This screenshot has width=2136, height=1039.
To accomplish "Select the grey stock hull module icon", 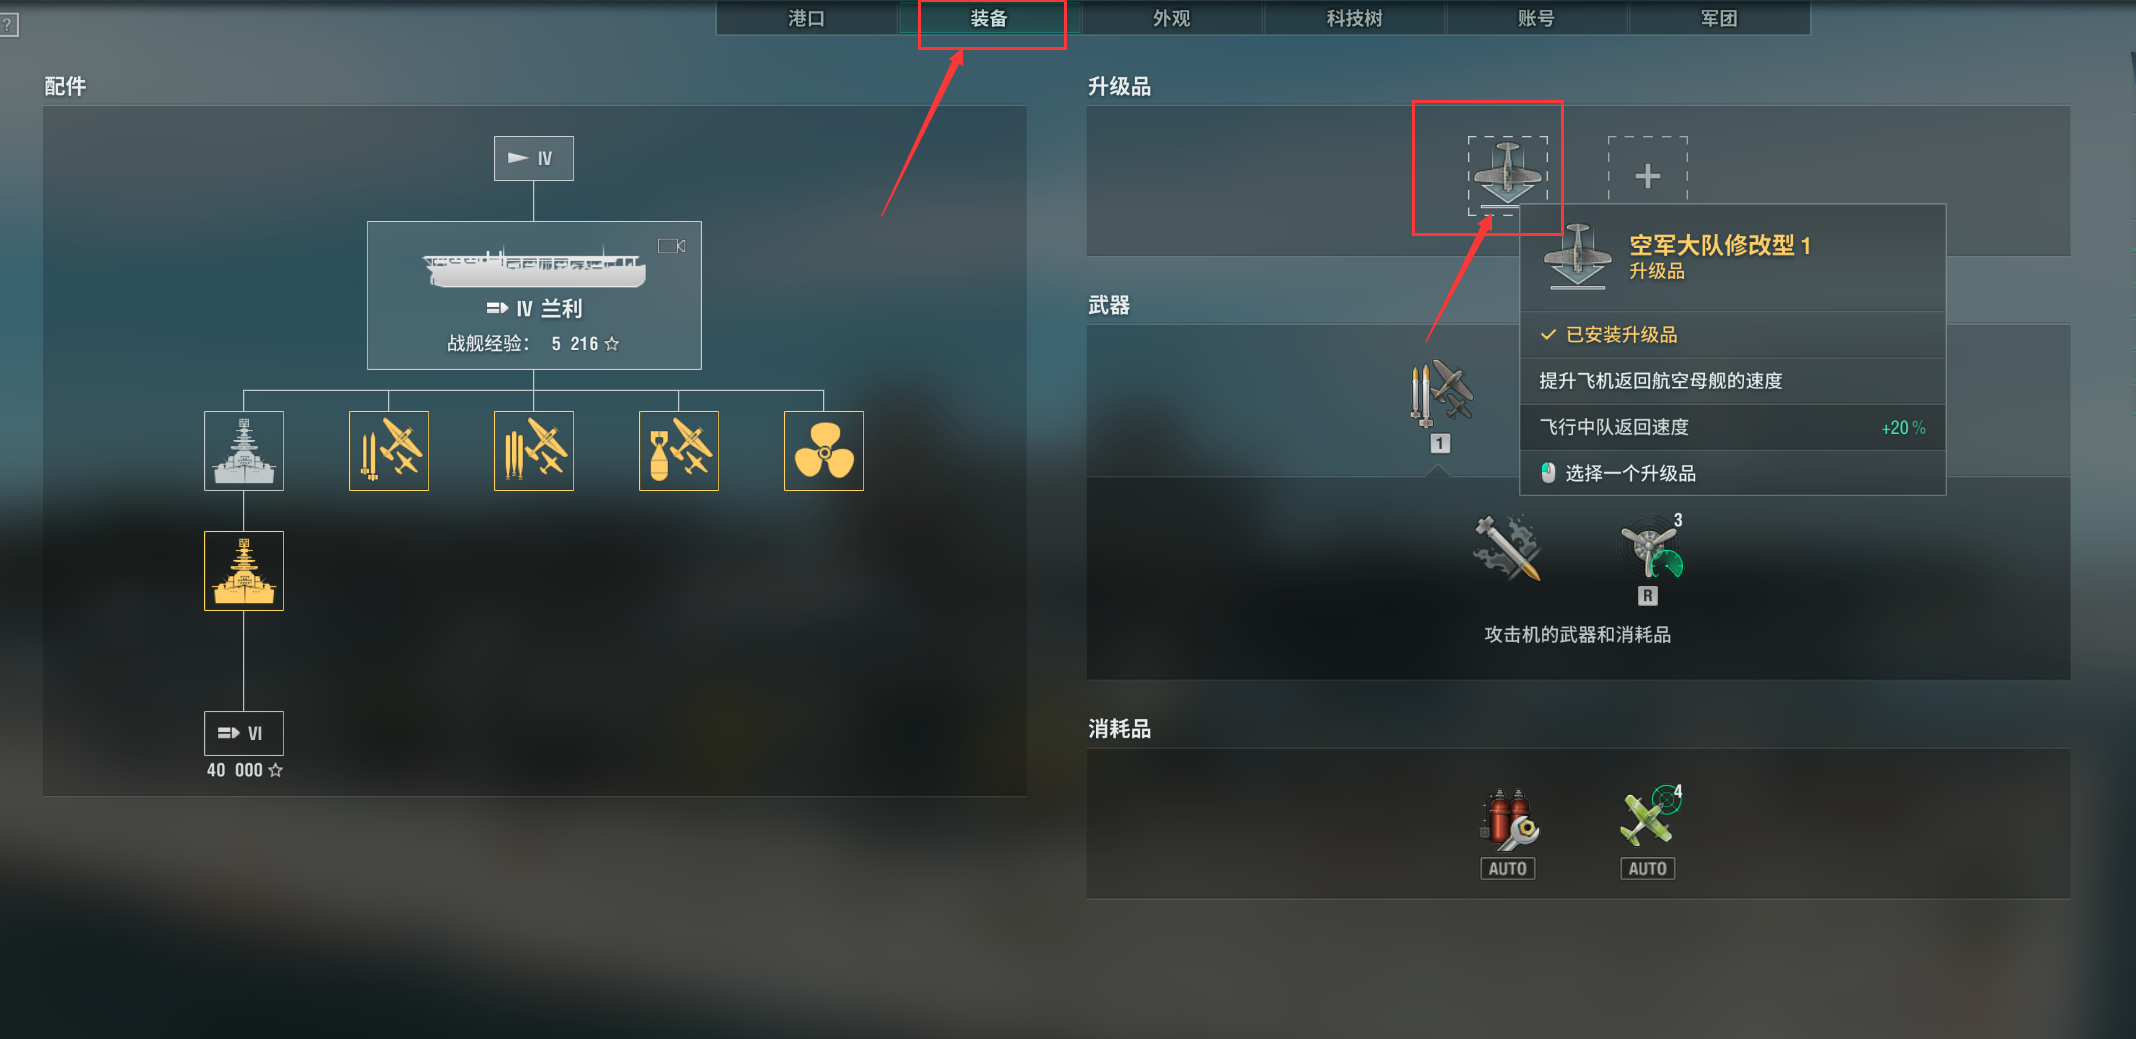I will coord(244,450).
